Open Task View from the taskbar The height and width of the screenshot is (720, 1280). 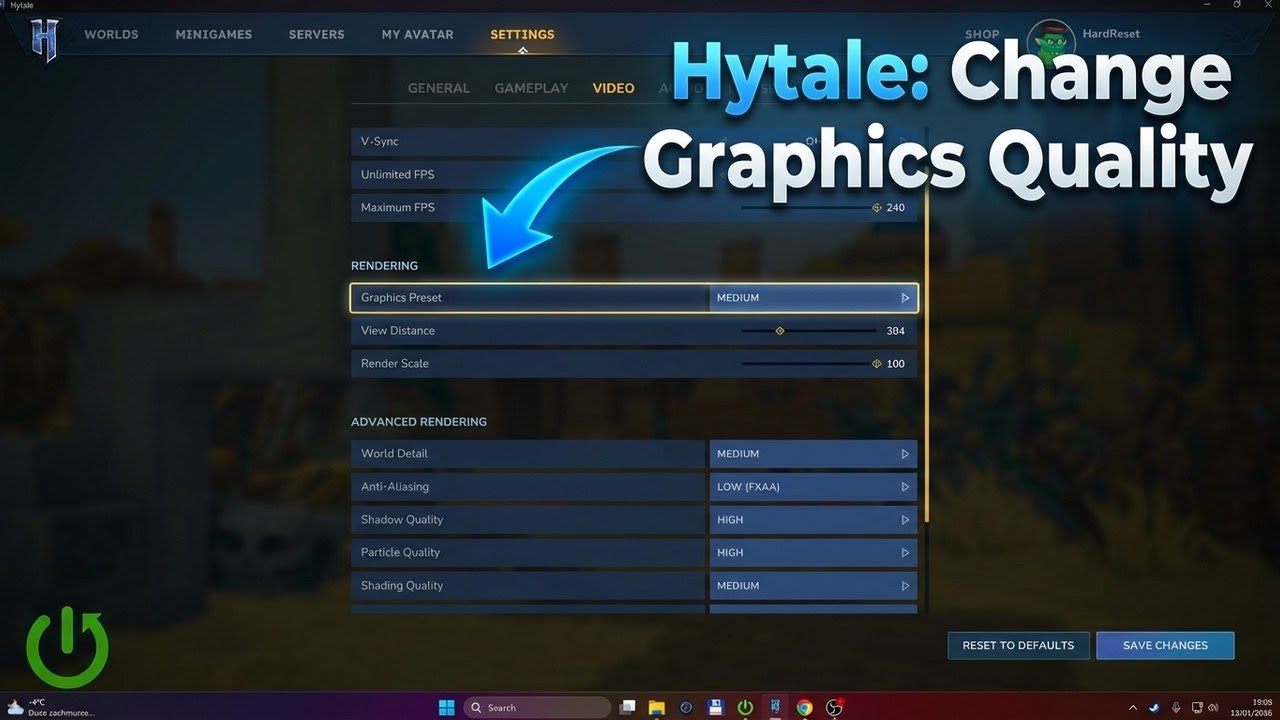[x=627, y=707]
